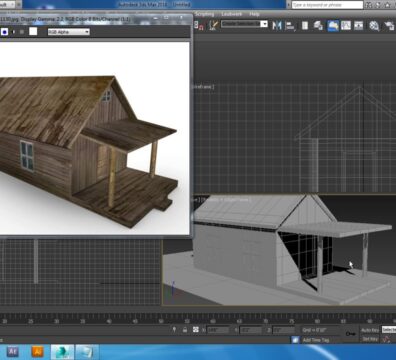Image resolution: width=396 pixels, height=360 pixels.
Task: Click the keyword search input field
Action: pos(327,5)
